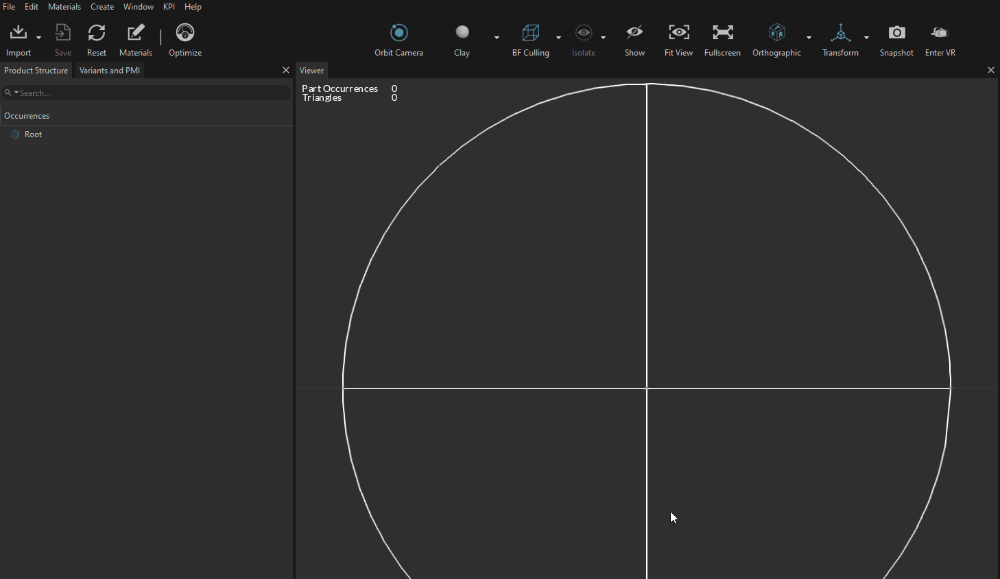Expand the Isolate dropdown arrow
Viewport: 1000px width, 579px height.
click(603, 37)
